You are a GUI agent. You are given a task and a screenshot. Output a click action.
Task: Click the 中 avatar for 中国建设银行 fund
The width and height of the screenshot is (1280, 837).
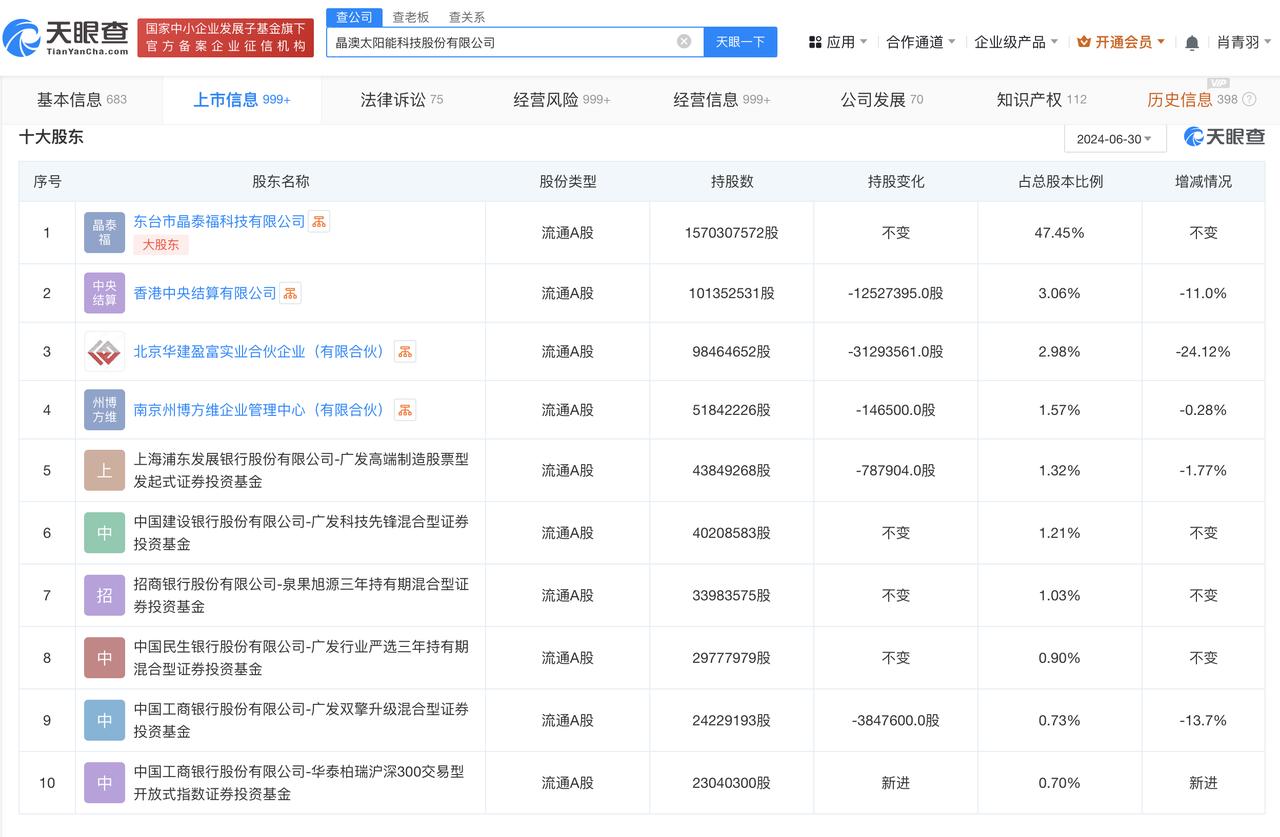(x=105, y=533)
